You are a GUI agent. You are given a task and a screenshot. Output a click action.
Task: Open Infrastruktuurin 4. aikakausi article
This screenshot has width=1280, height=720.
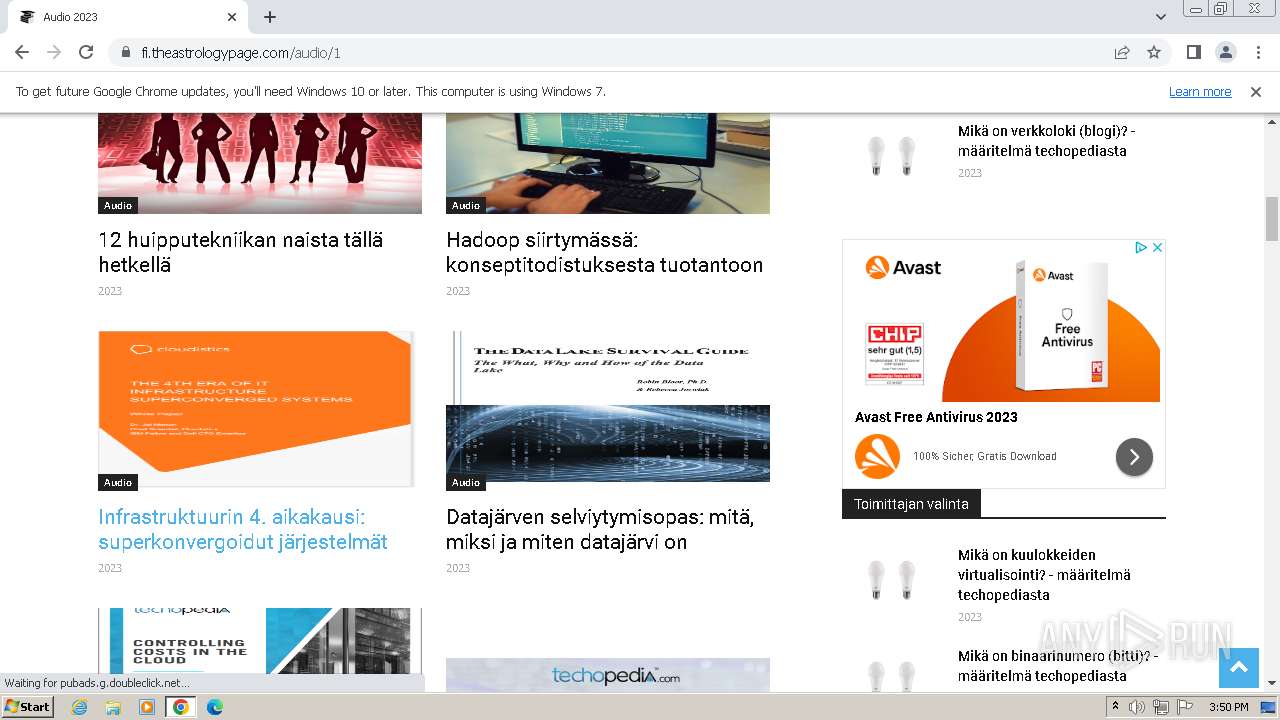[243, 529]
